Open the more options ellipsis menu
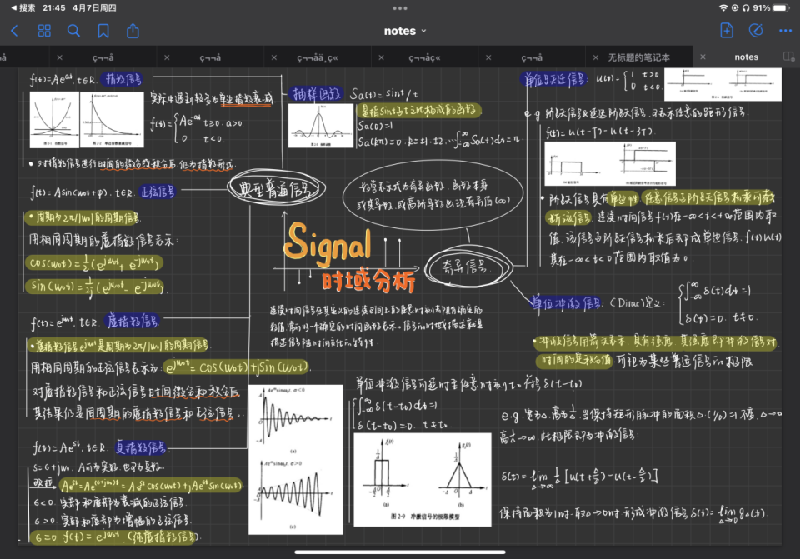This screenshot has width=800, height=559. point(783,31)
